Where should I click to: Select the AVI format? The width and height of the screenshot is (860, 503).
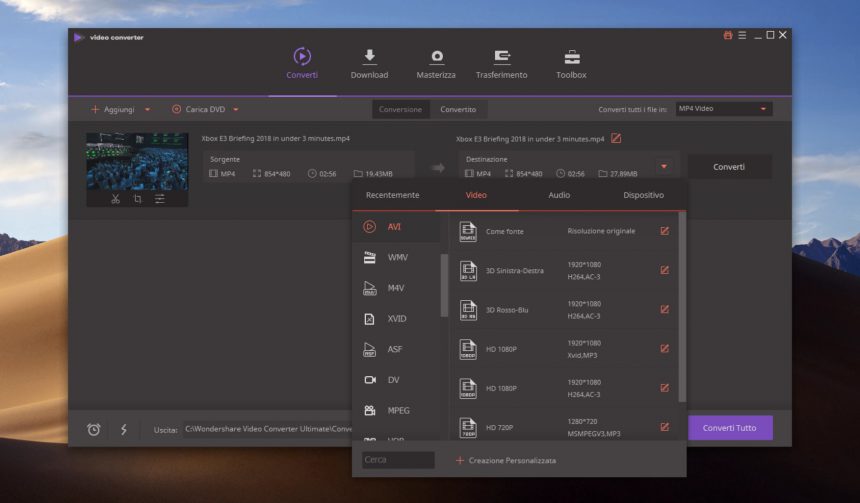click(397, 227)
